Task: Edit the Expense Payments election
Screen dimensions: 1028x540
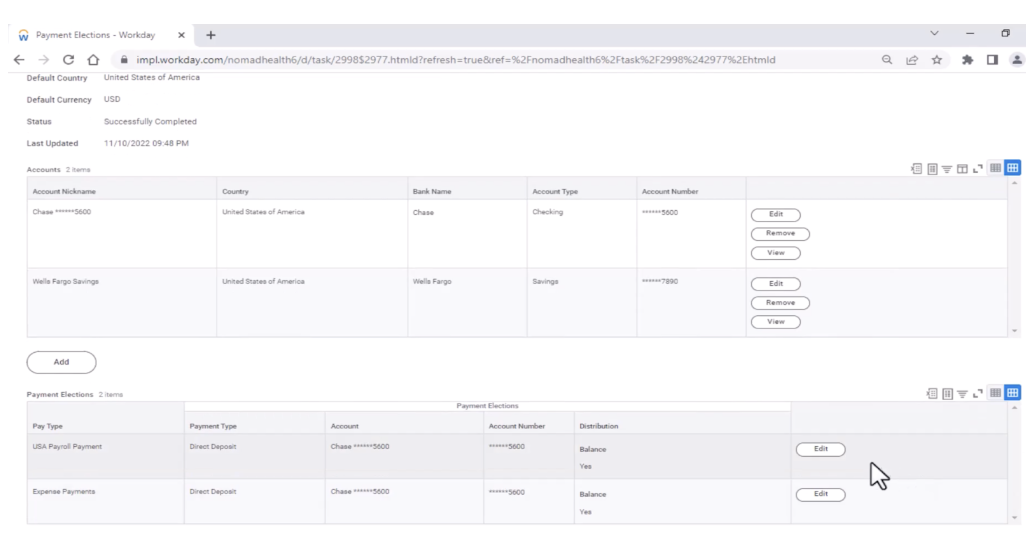Action: click(821, 494)
